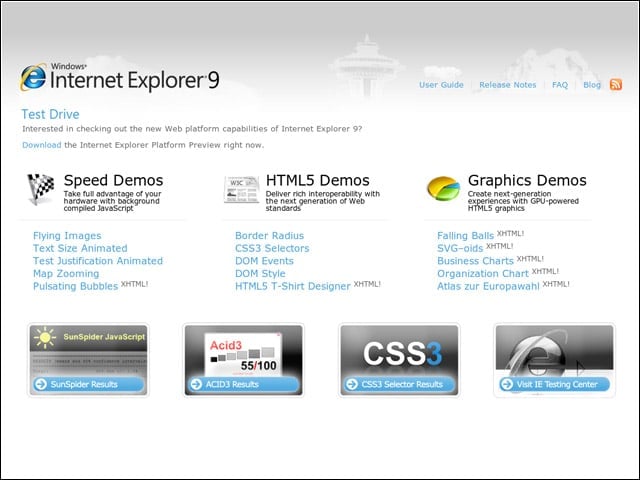This screenshot has width=640, height=480.
Task: Click the arrow icon beside SunSpider Results
Action: 40,384
